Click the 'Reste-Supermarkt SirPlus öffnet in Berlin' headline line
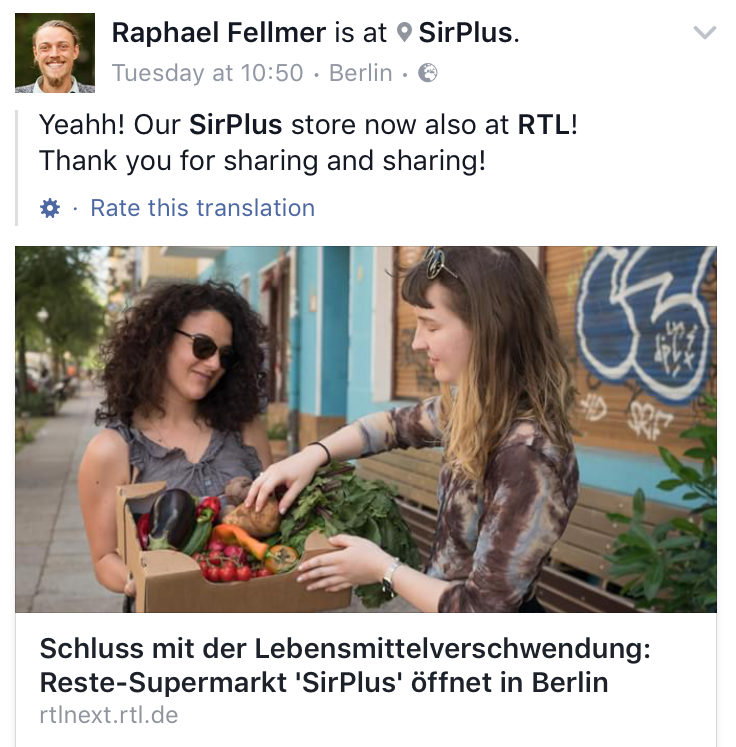 pyautogui.click(x=324, y=683)
